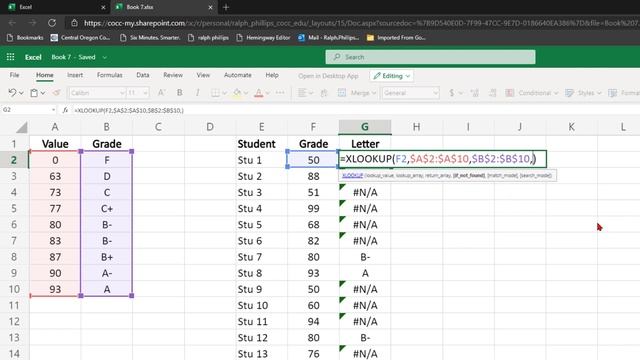Expand the Undo dropdown arrow

(21, 93)
